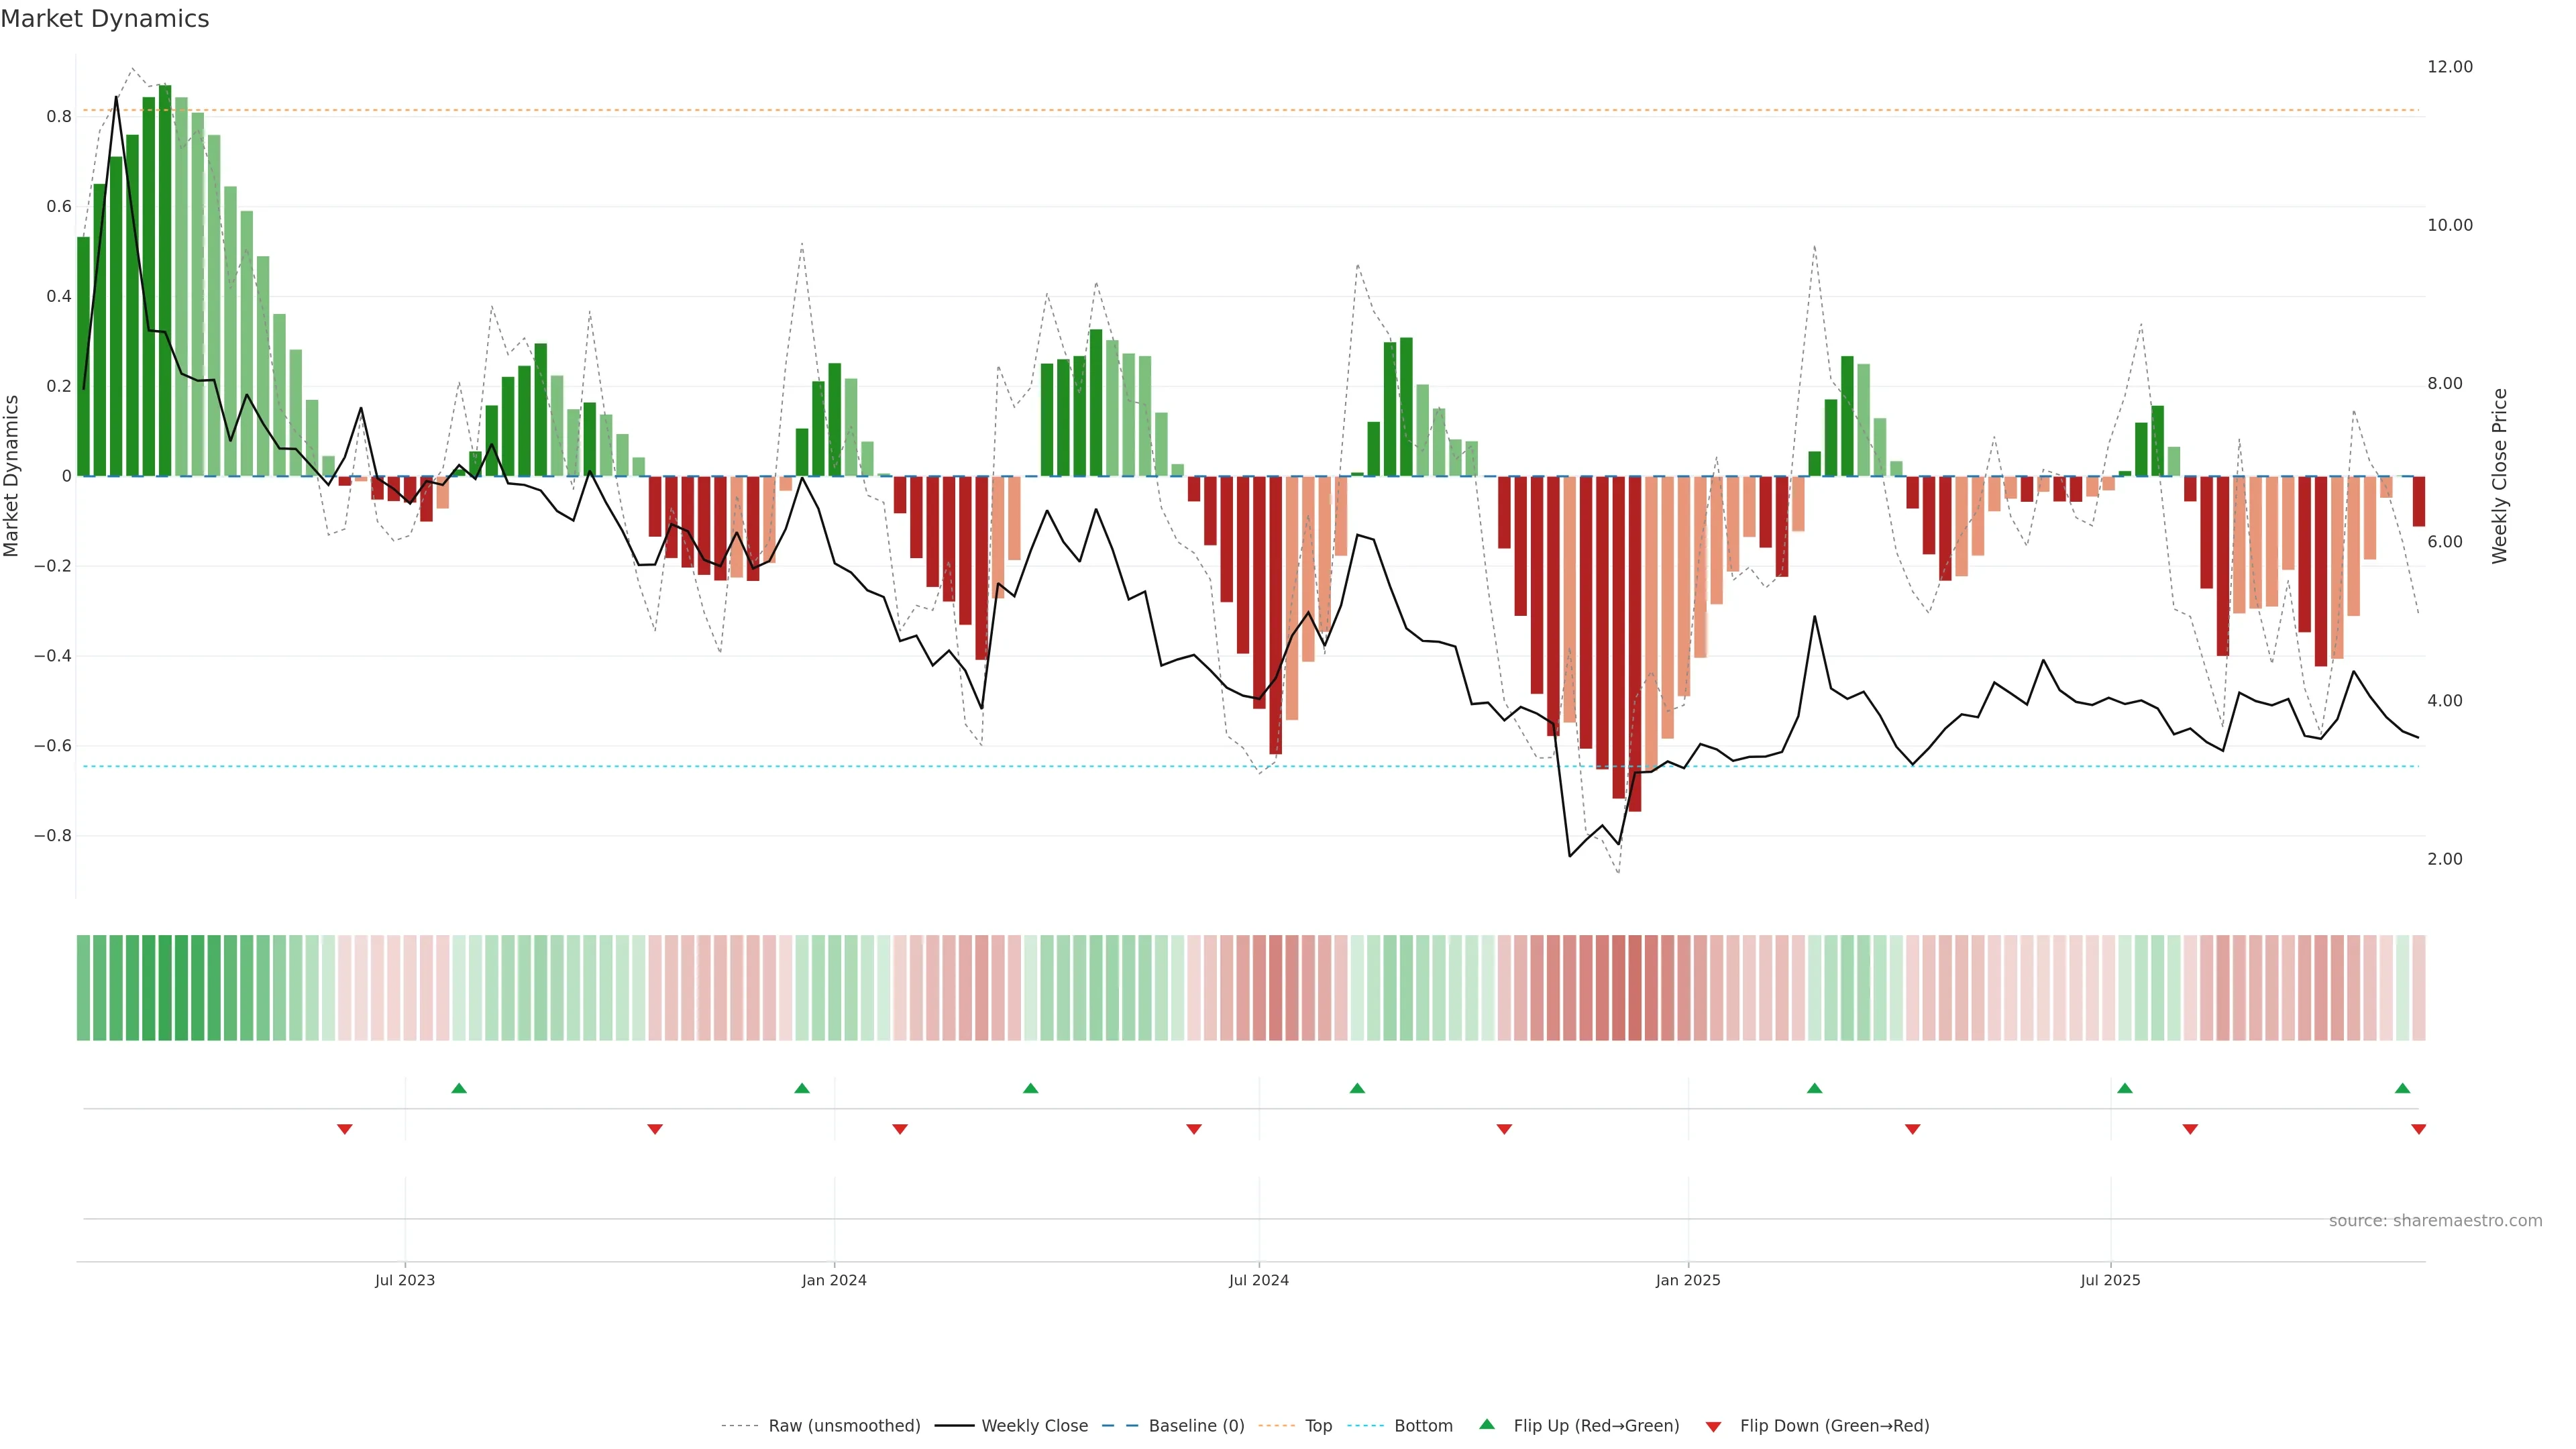Toggle the Baseline (0) legend entry

click(x=1196, y=1425)
